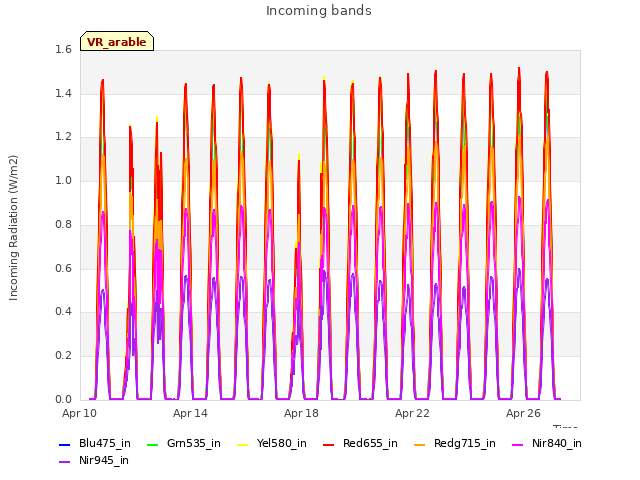Click the 0.2 y-axis tick label
Viewport: 640px width, 480px height.
click(63, 356)
